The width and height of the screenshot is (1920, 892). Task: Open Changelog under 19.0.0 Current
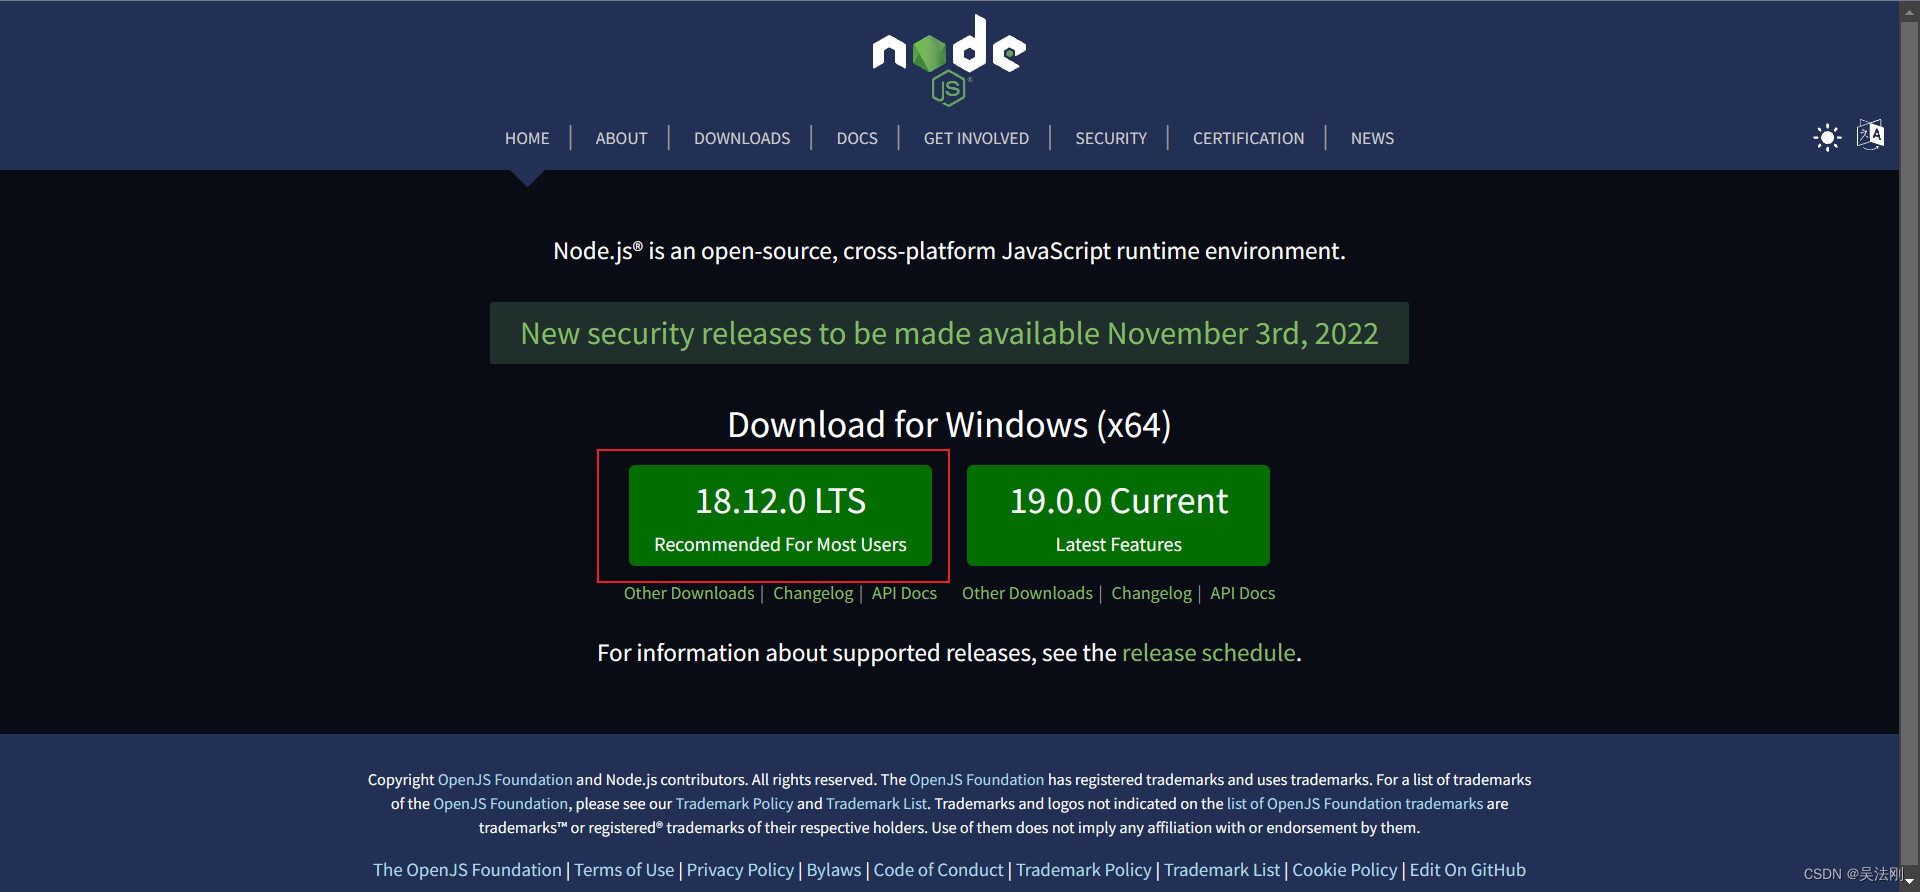coord(1151,593)
